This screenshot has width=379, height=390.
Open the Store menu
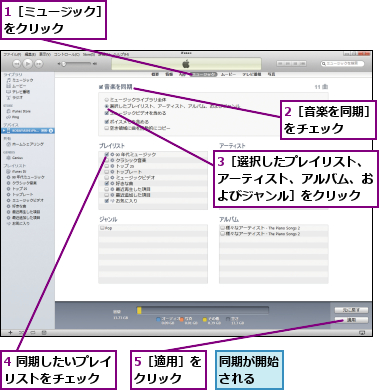coord(89,54)
